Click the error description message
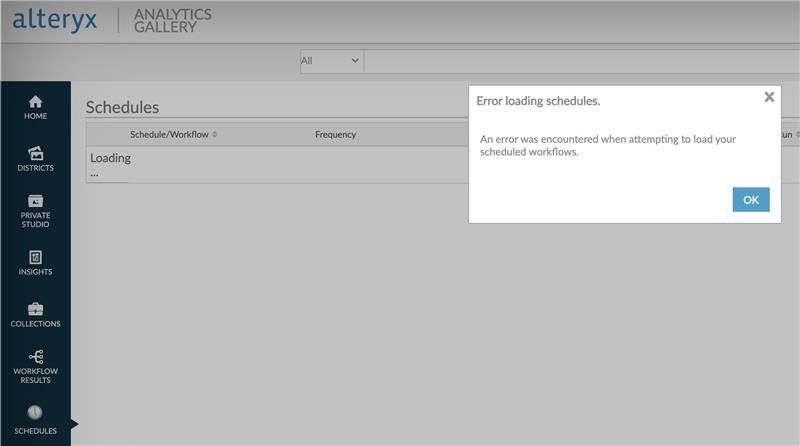The image size is (800, 446). (x=608, y=145)
